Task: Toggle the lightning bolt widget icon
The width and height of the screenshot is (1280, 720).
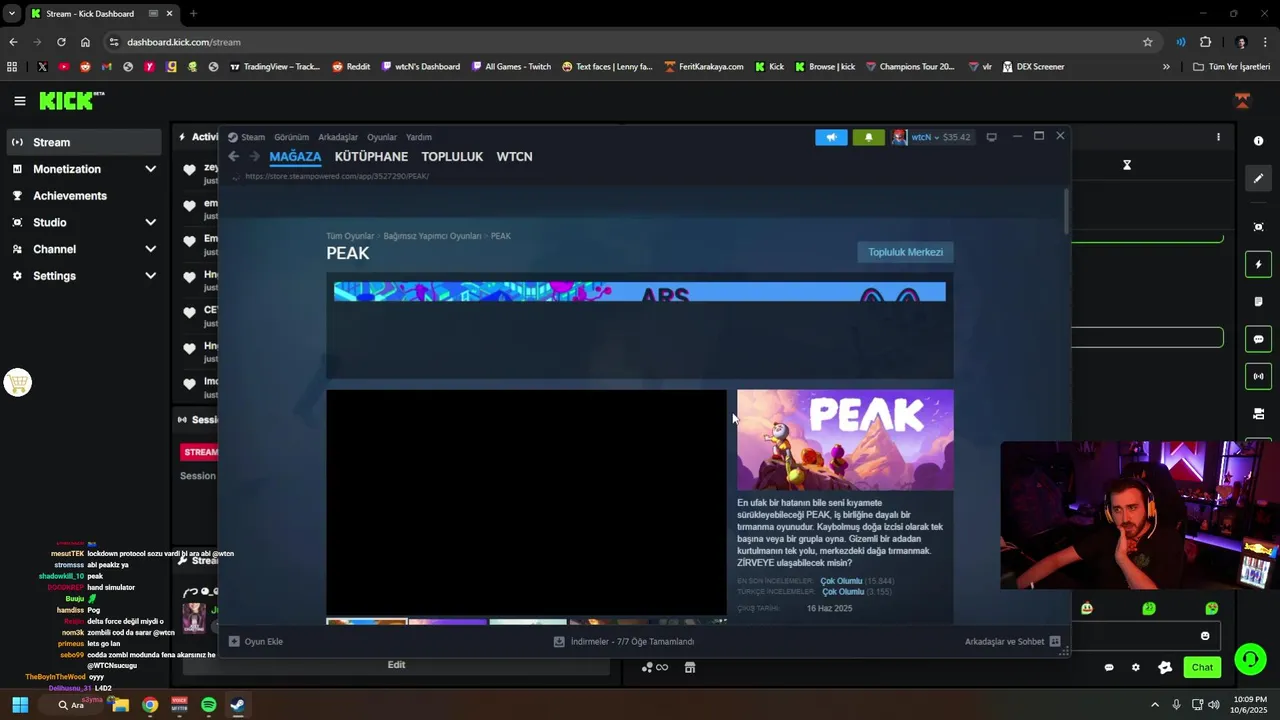Action: coord(1258,264)
